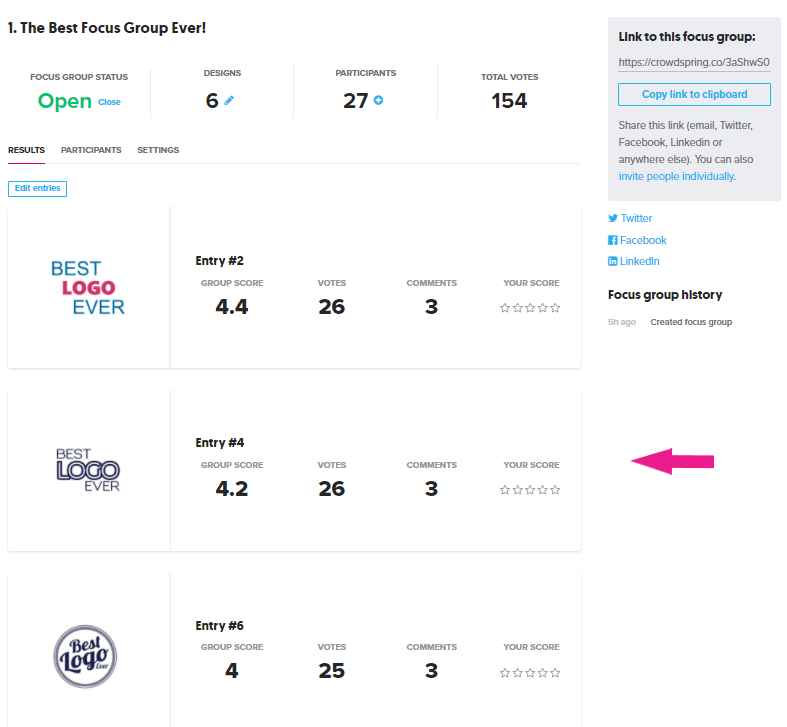Rate Entry #6 three stars
This screenshot has width=787, height=727.
[x=531, y=672]
